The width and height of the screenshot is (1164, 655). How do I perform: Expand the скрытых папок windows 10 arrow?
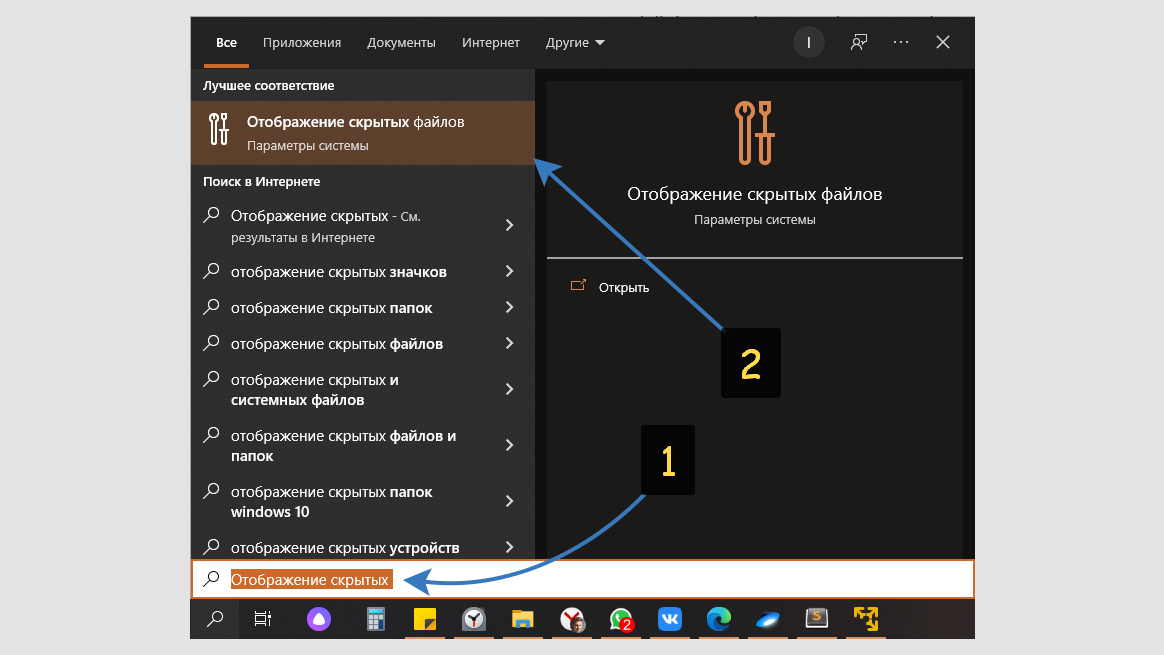(509, 501)
